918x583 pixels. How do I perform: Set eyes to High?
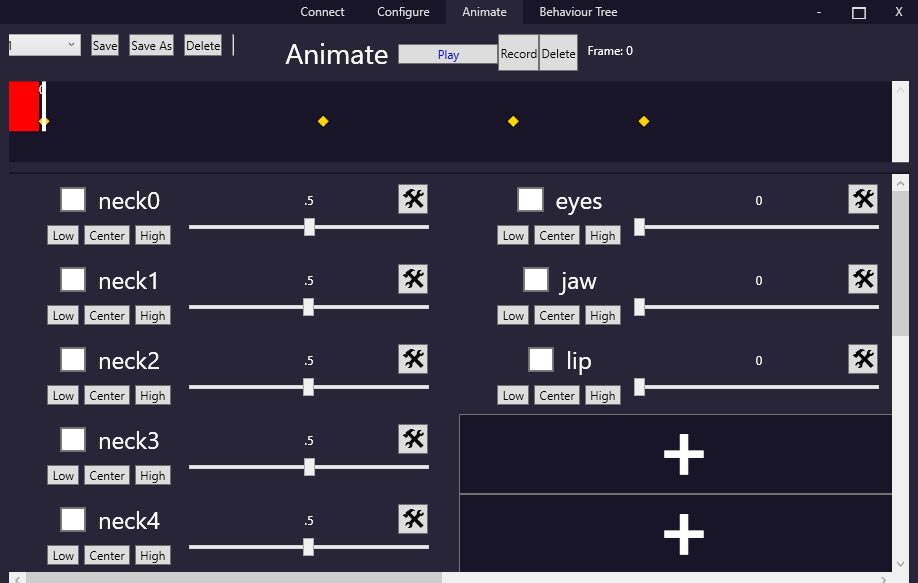tap(602, 235)
